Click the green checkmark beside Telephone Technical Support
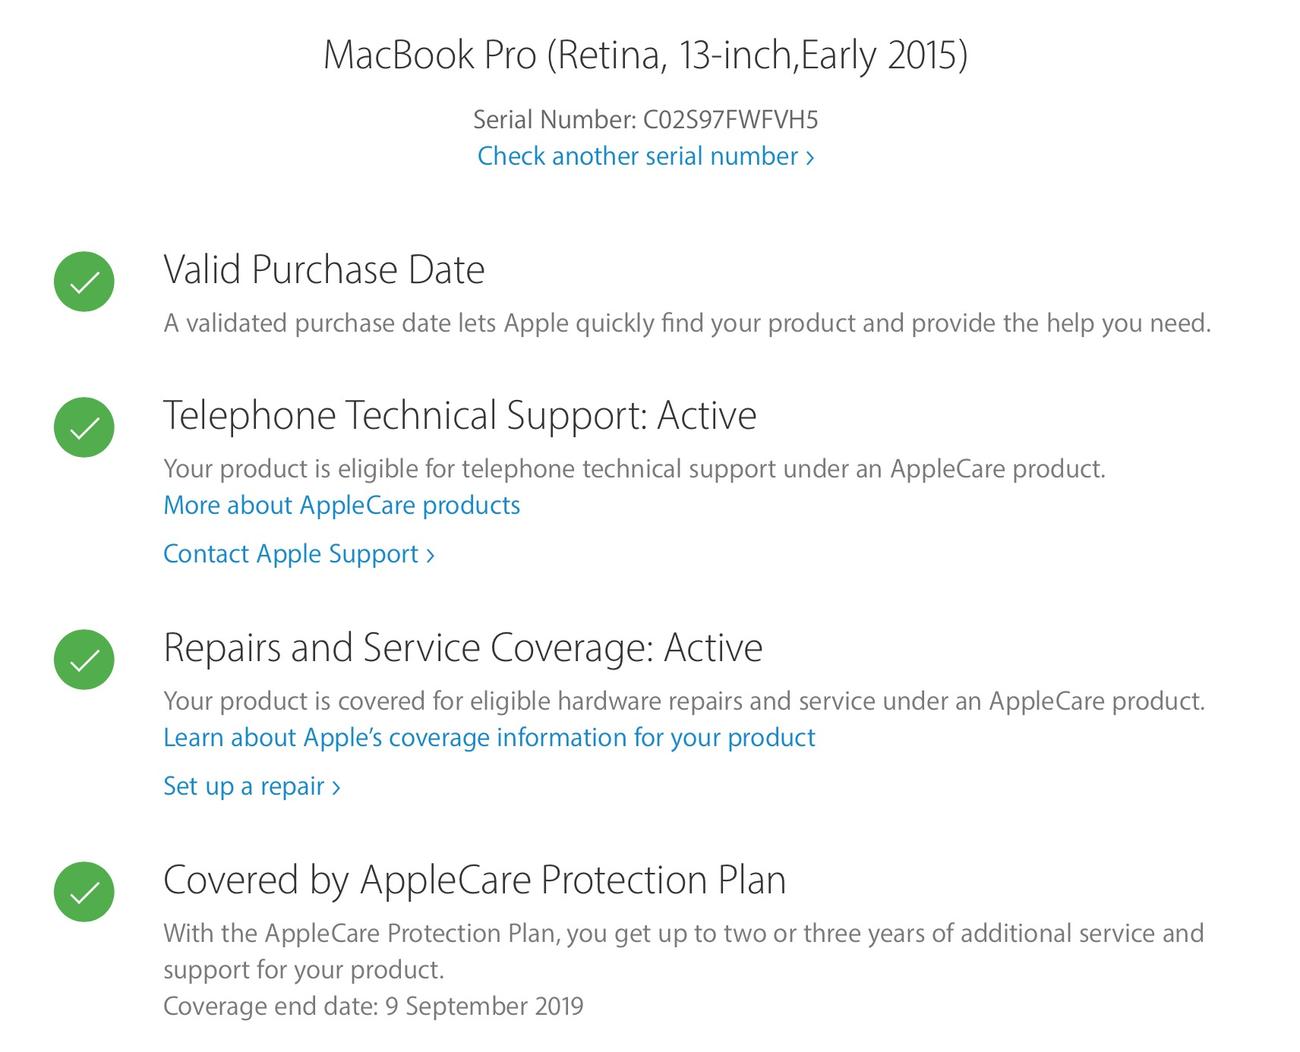The width and height of the screenshot is (1300, 1052). (84, 427)
